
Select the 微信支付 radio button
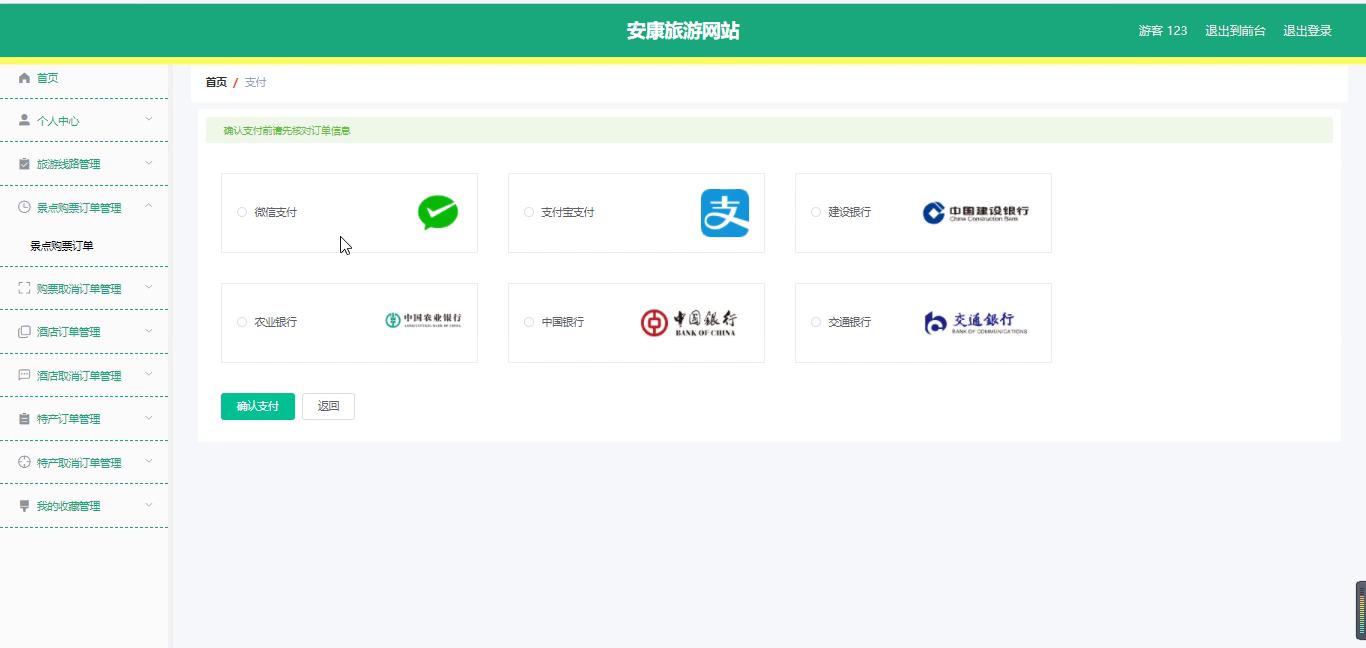click(242, 212)
